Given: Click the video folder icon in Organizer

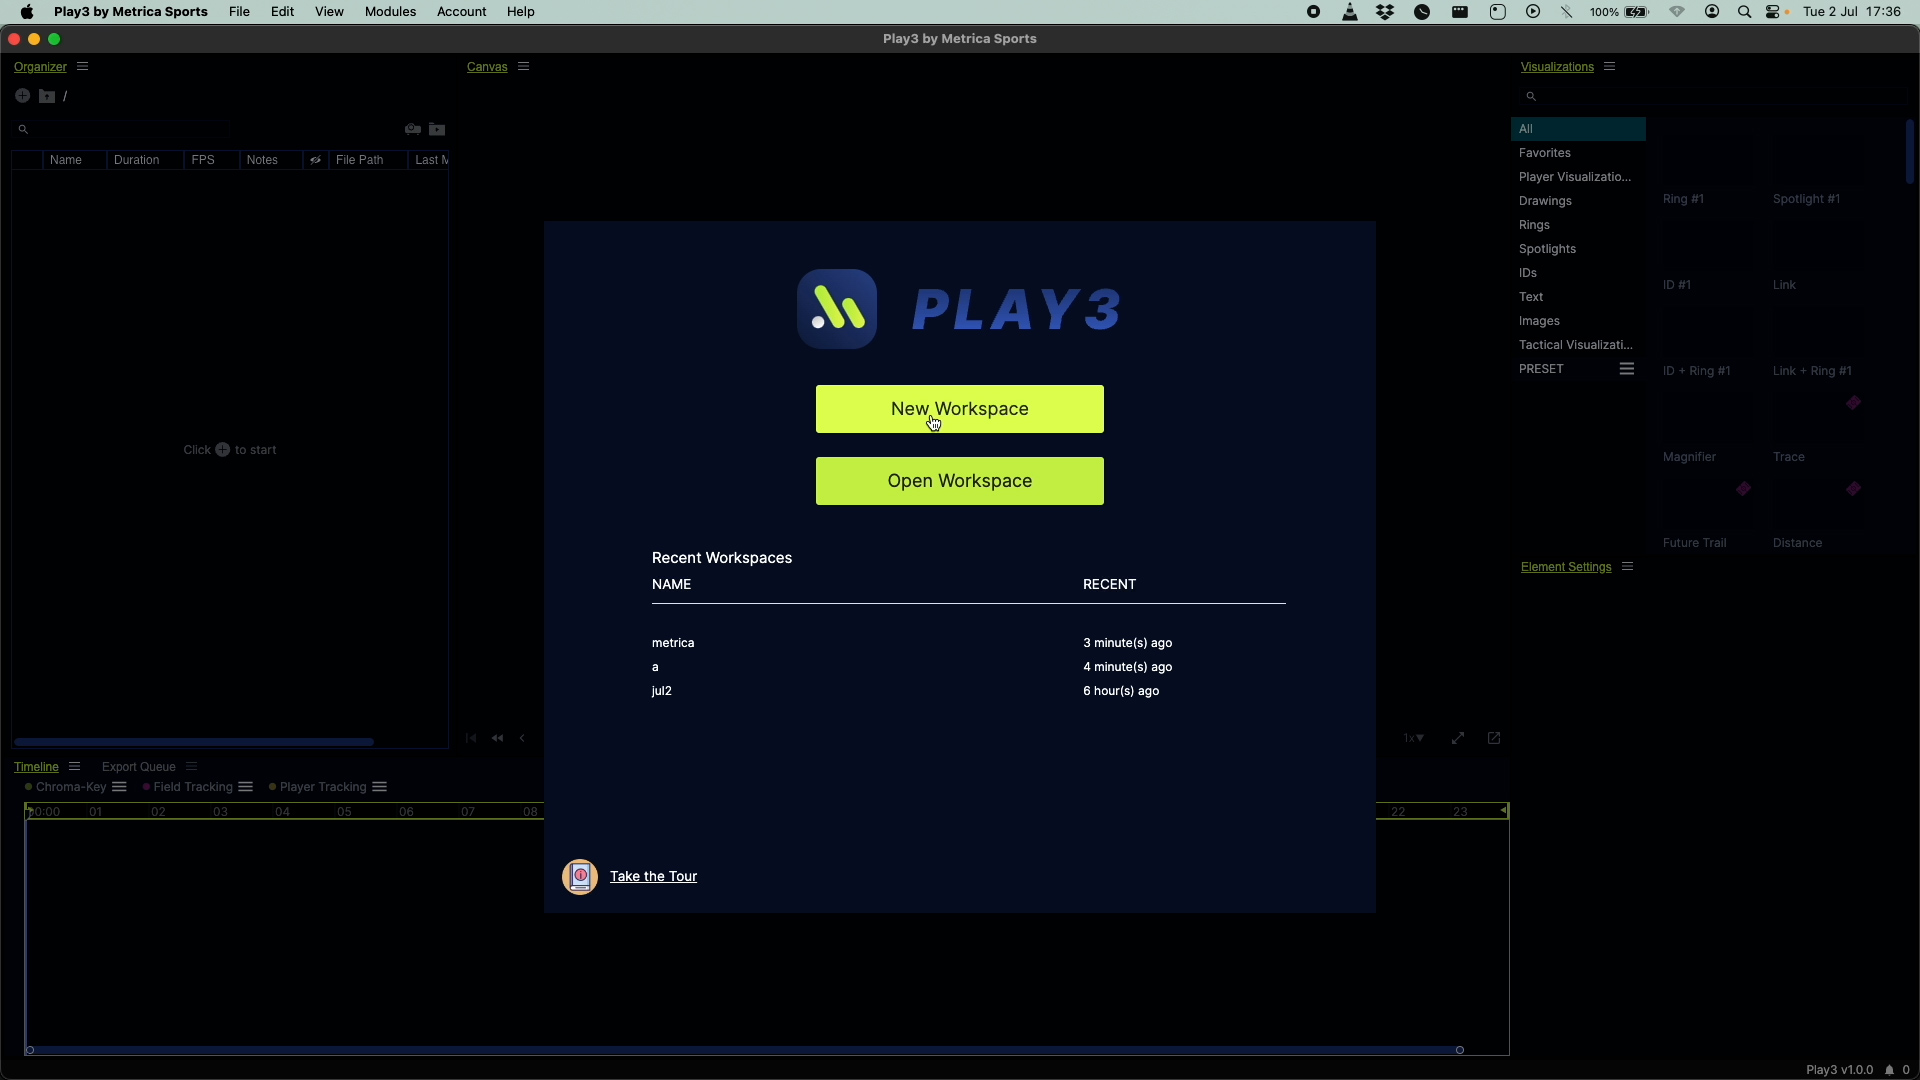Looking at the screenshot, I should pyautogui.click(x=437, y=129).
